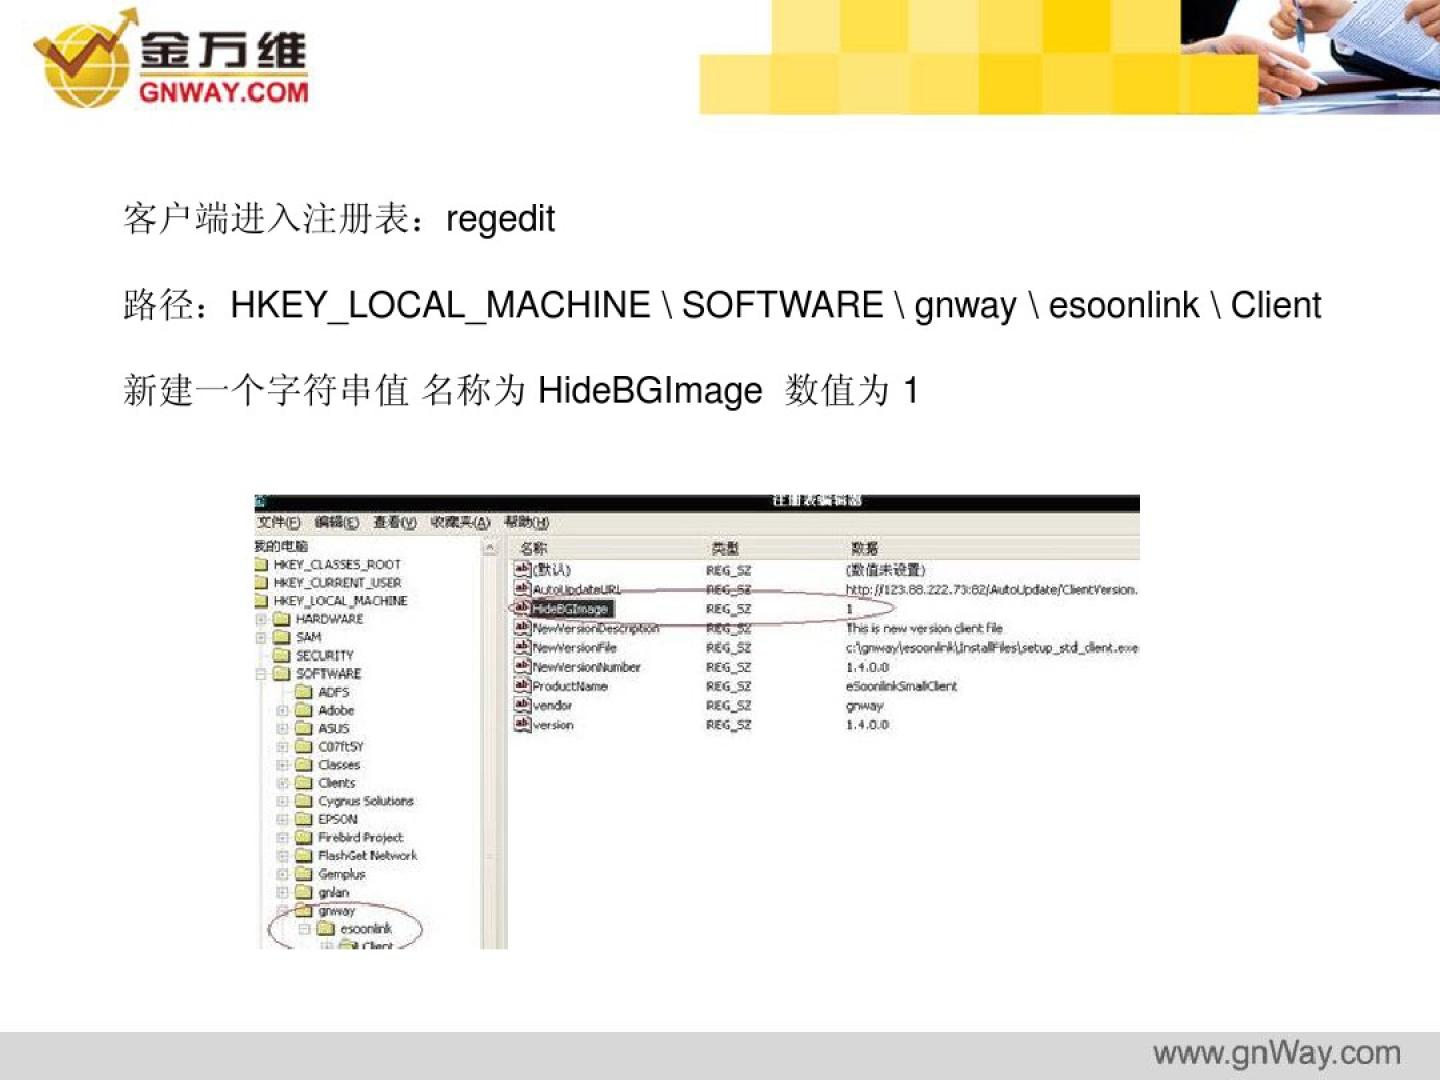The width and height of the screenshot is (1440, 1080).
Task: Click the EPSON folder icon
Action: point(304,819)
